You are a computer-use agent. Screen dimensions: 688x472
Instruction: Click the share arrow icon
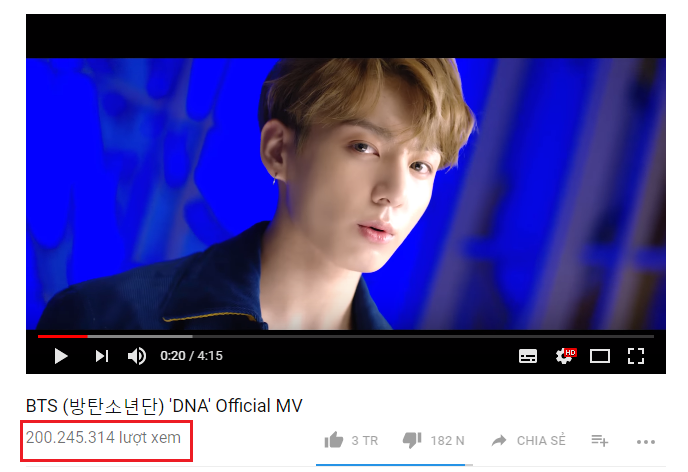click(499, 440)
